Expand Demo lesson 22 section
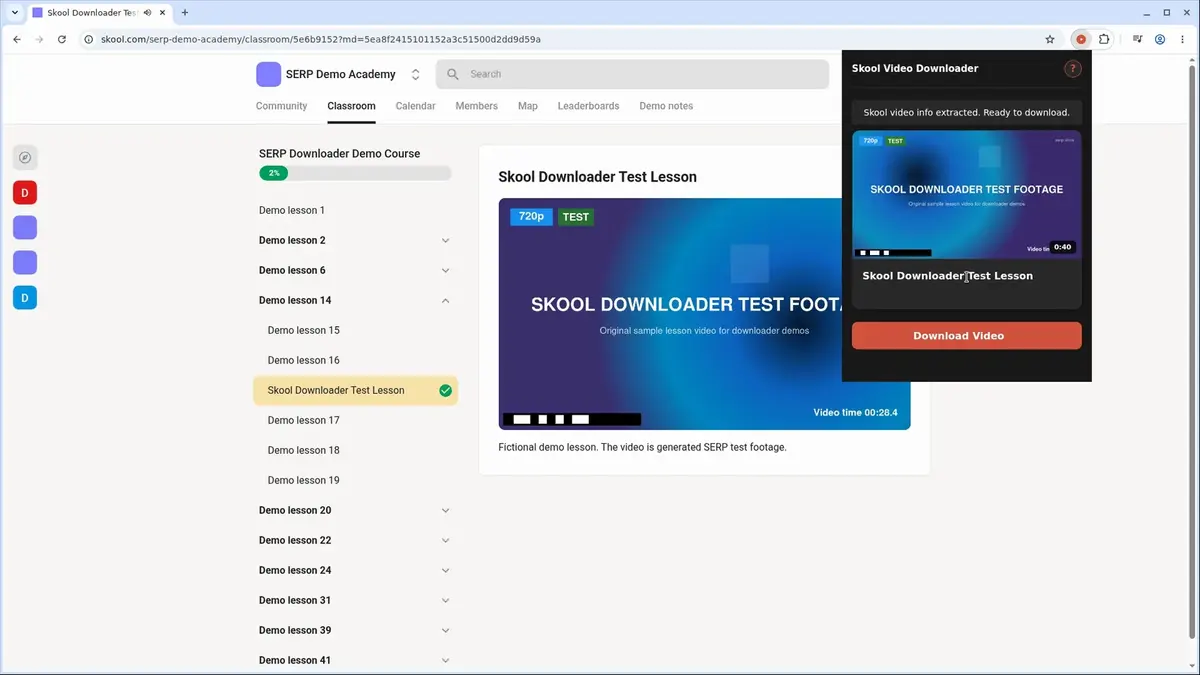The image size is (1200, 675). click(x=446, y=541)
